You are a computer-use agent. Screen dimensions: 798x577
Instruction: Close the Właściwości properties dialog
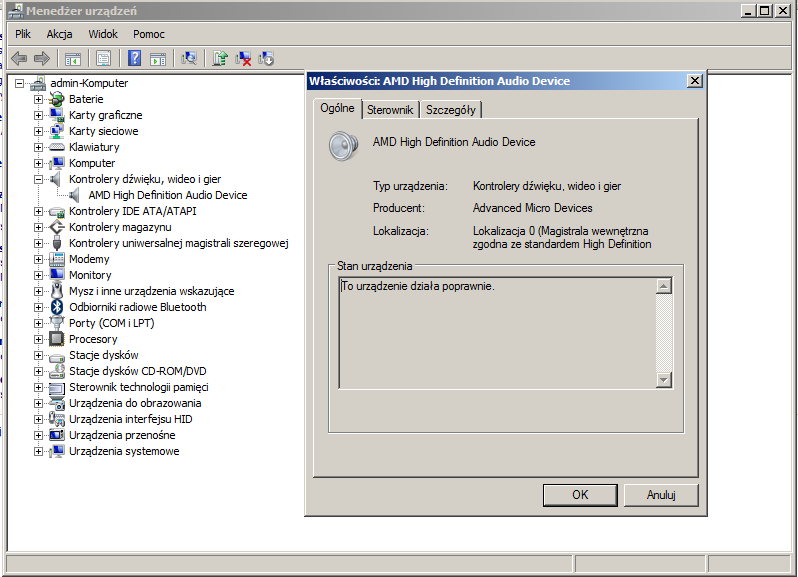695,81
